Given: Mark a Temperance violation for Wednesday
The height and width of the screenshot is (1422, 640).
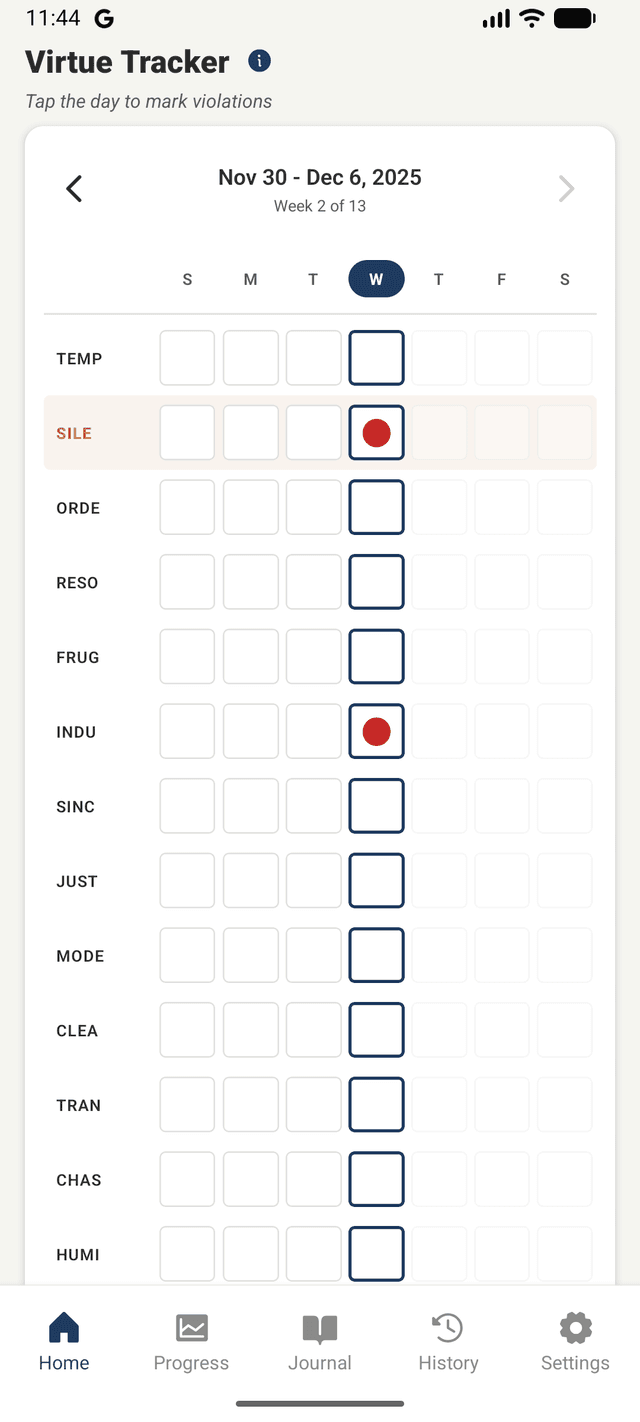Looking at the screenshot, I should tap(376, 357).
